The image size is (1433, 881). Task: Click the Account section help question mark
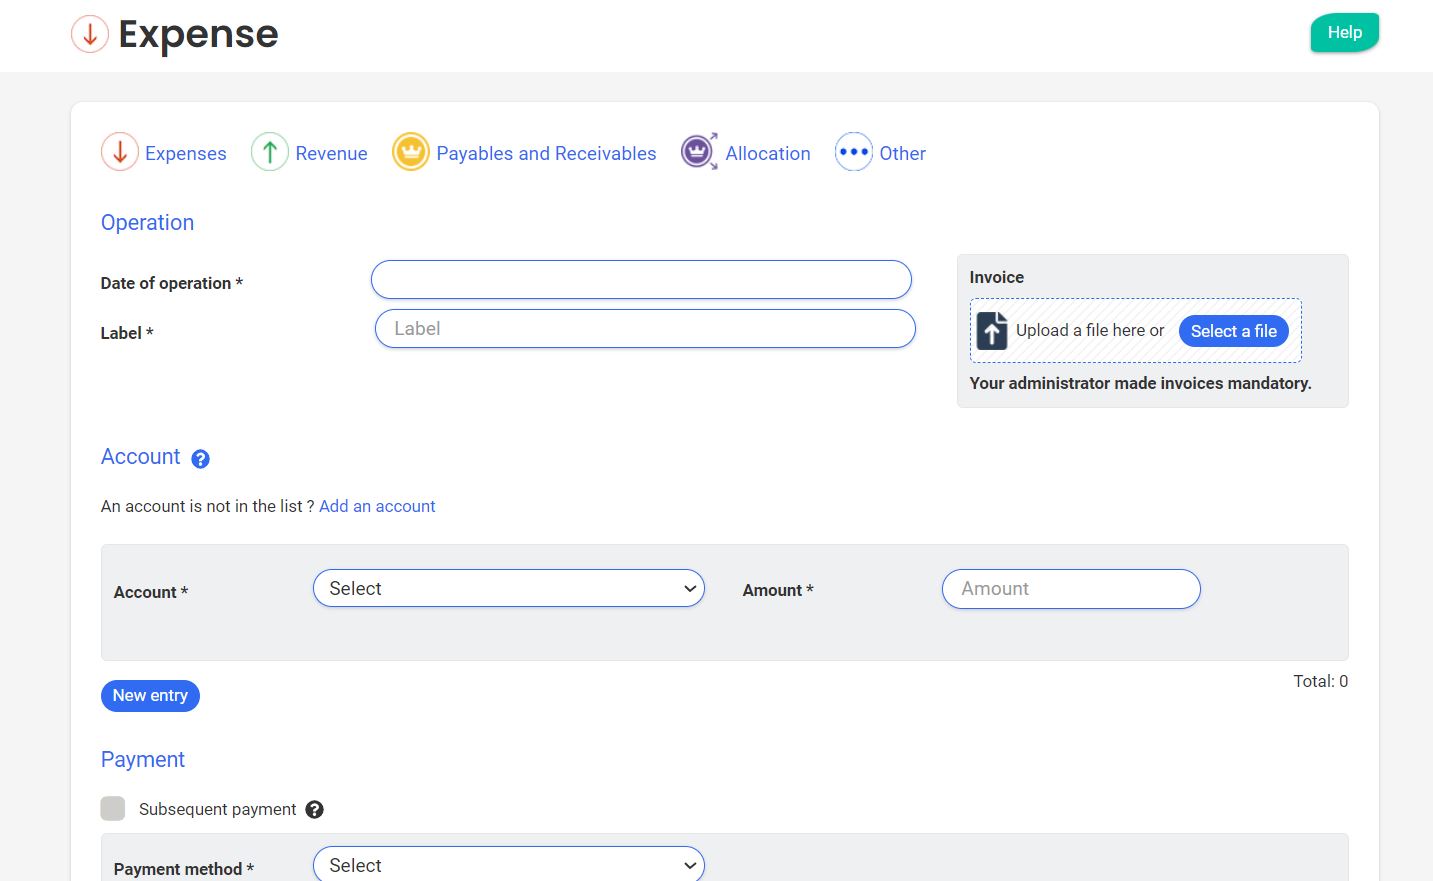(x=200, y=459)
